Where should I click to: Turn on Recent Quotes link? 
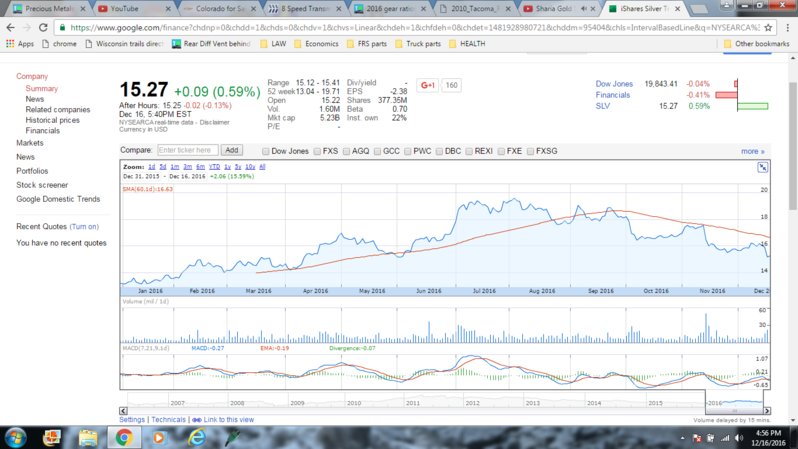click(84, 227)
